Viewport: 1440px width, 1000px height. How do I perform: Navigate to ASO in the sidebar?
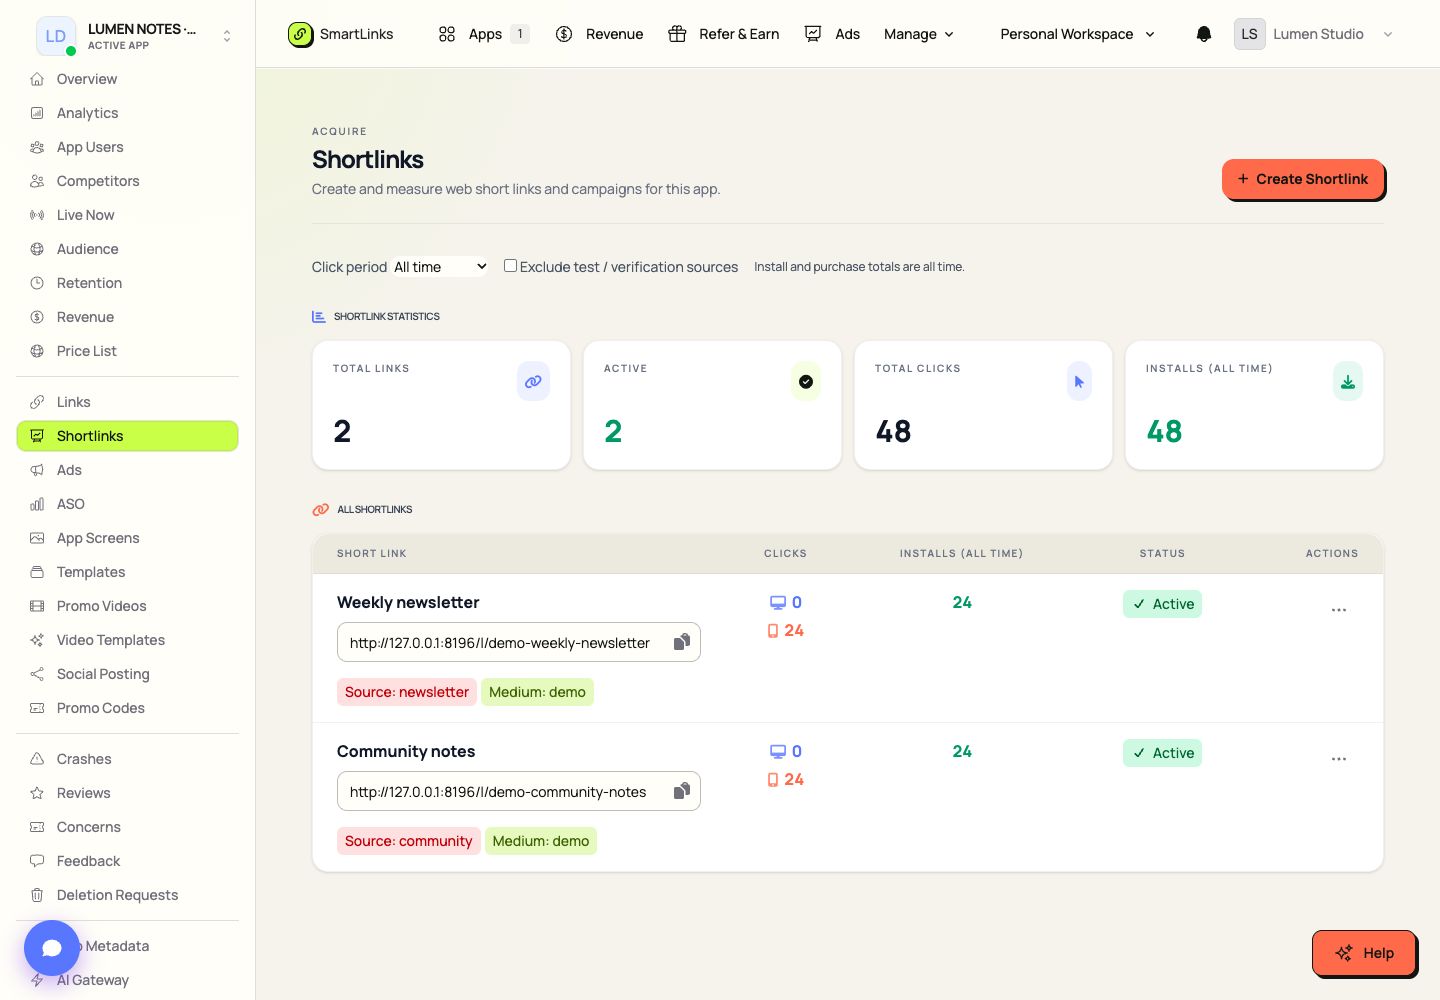point(127,504)
